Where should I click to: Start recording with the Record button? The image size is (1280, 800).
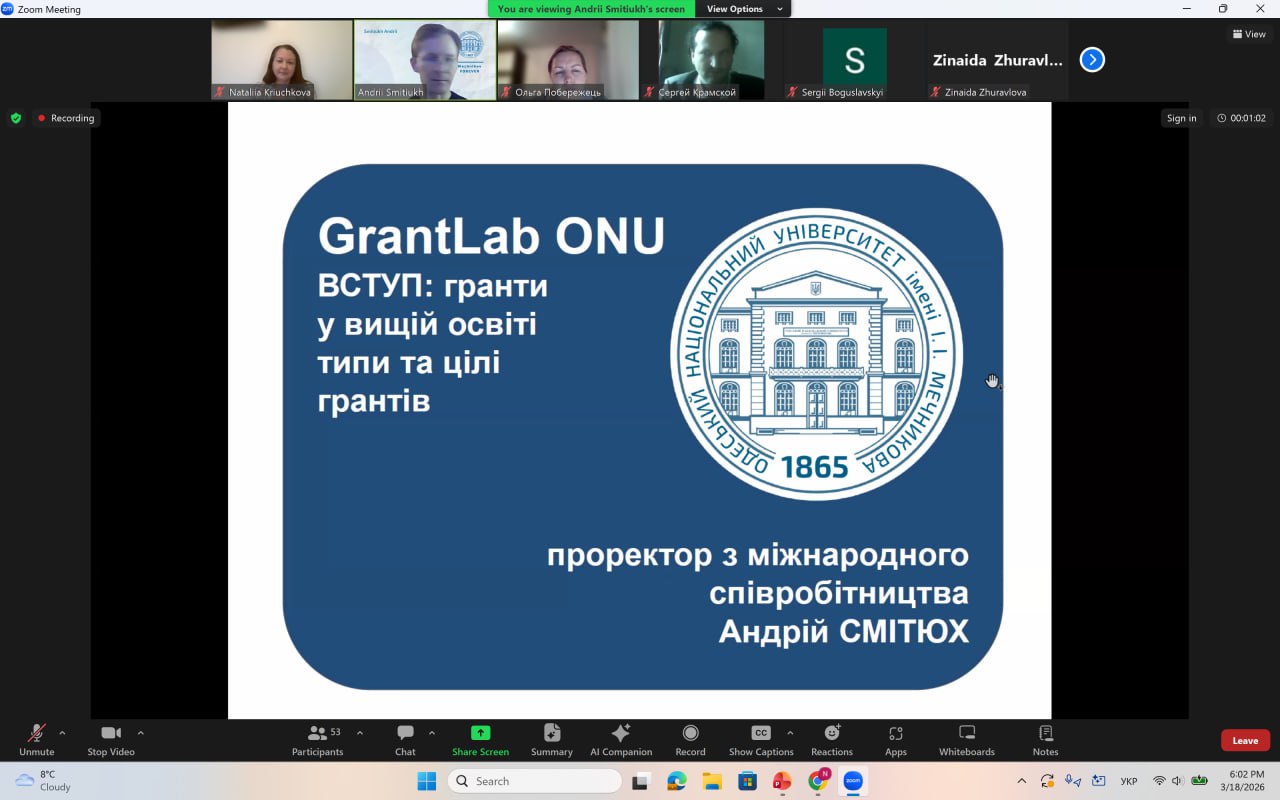[690, 739]
